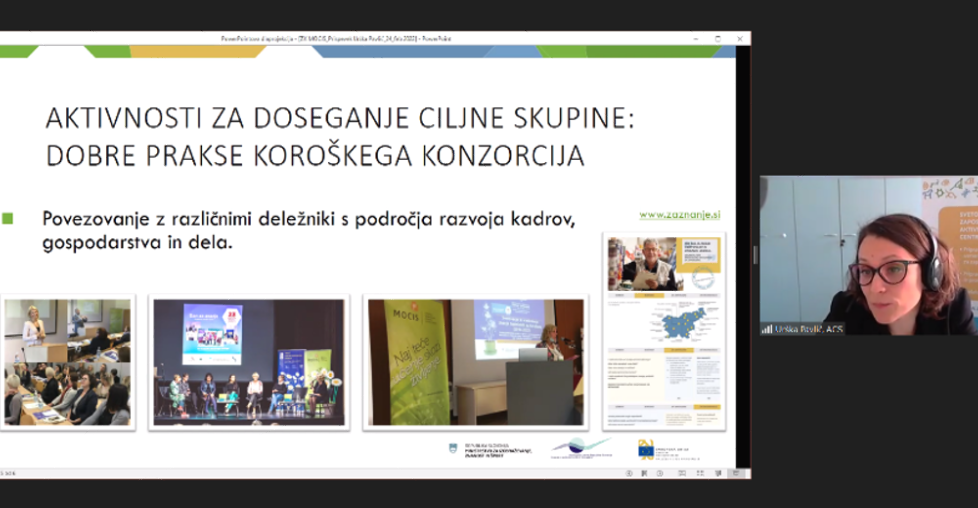Image resolution: width=978 pixels, height=508 pixels.
Task: Open the slideshow menu icon in status bar
Action: point(644,473)
